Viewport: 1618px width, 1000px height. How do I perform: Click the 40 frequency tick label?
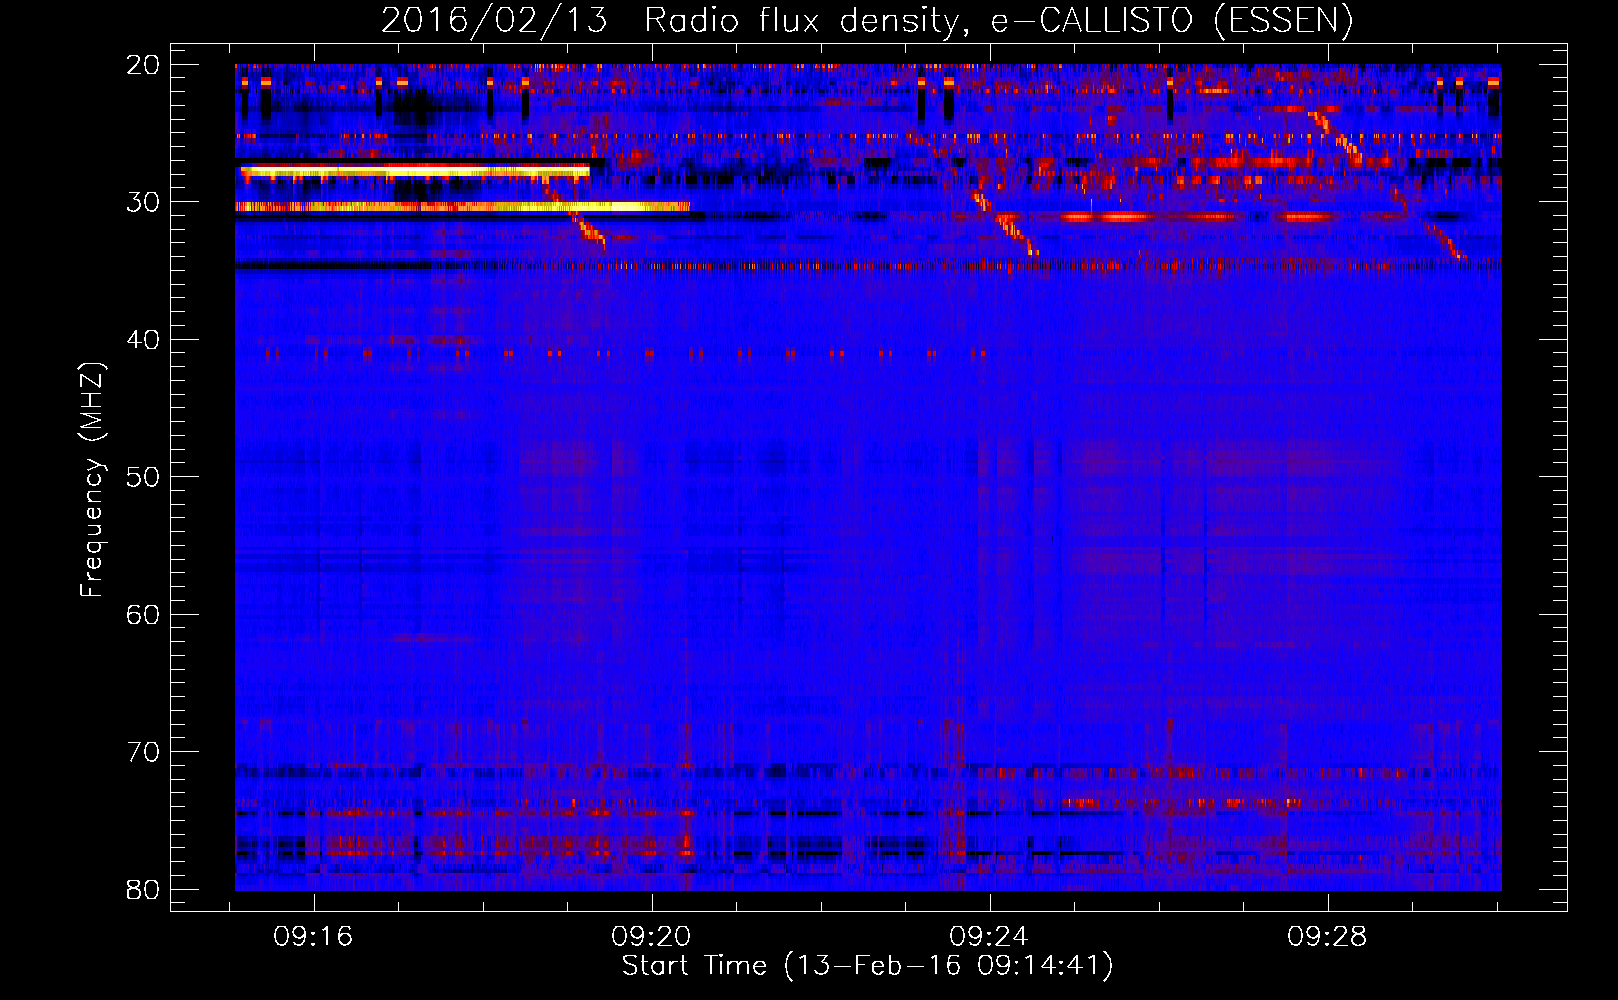pyautogui.click(x=143, y=340)
